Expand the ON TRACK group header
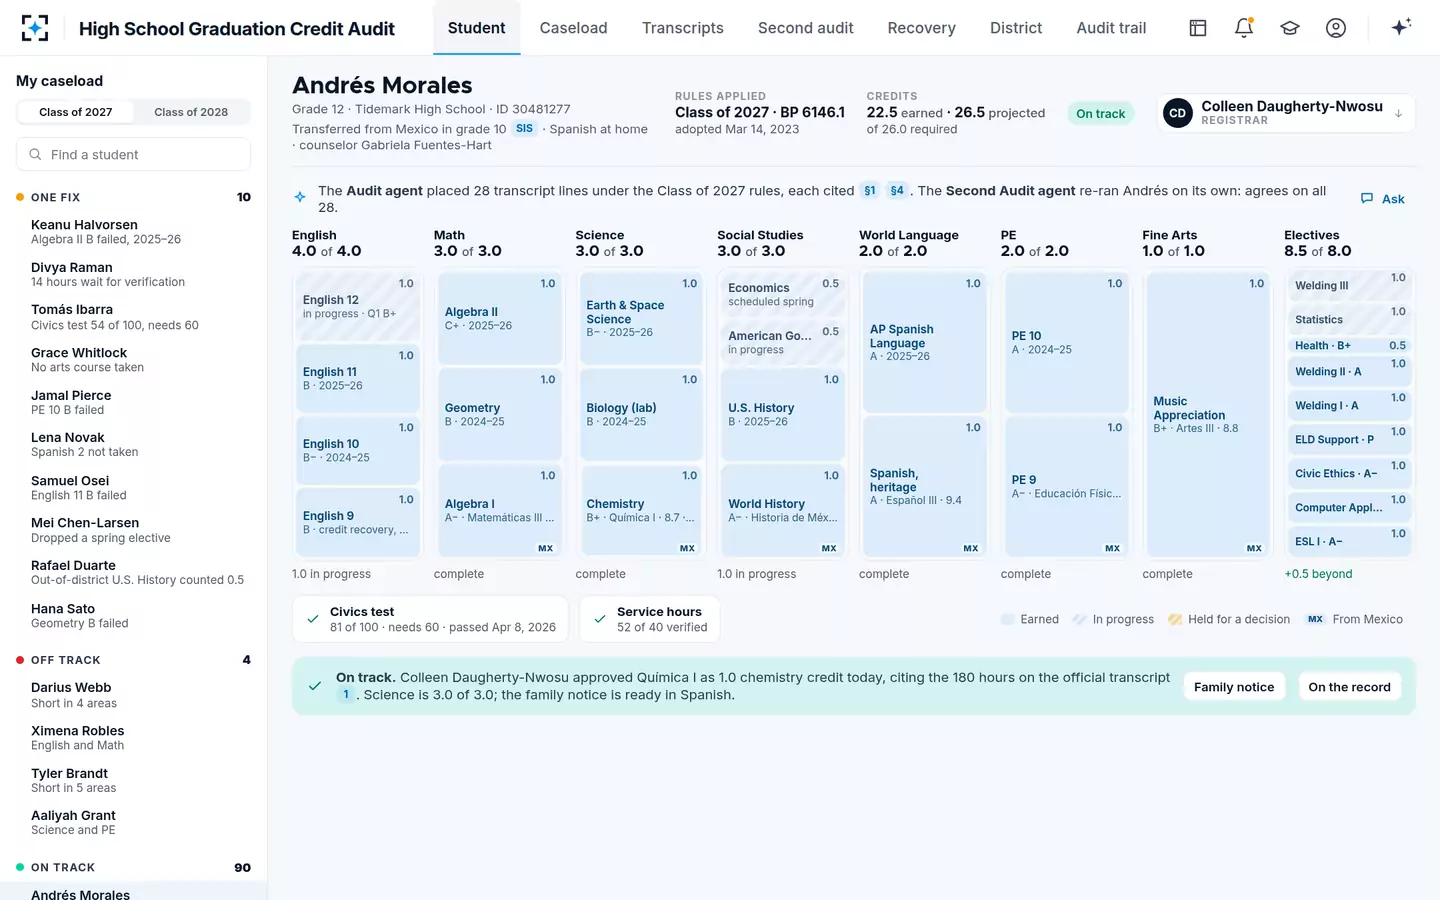 [133, 867]
